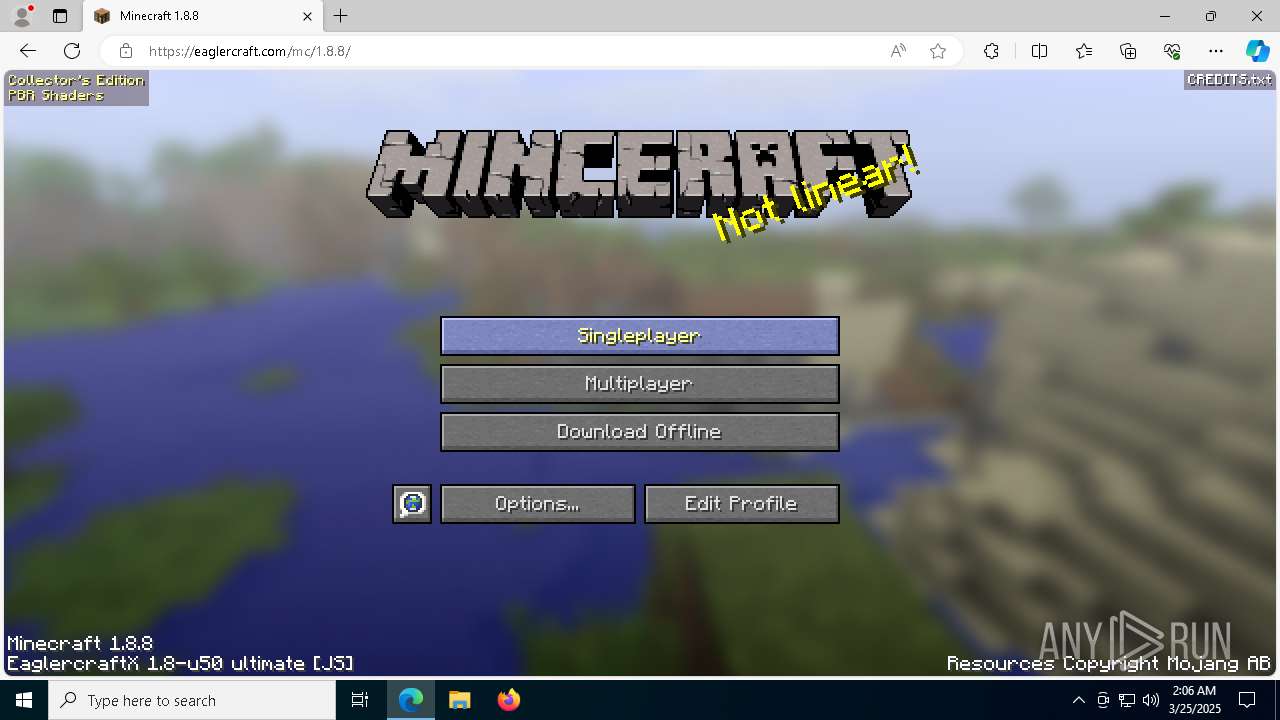1280x720 pixels.
Task: Go back to previous page in browser
Action: (28, 51)
